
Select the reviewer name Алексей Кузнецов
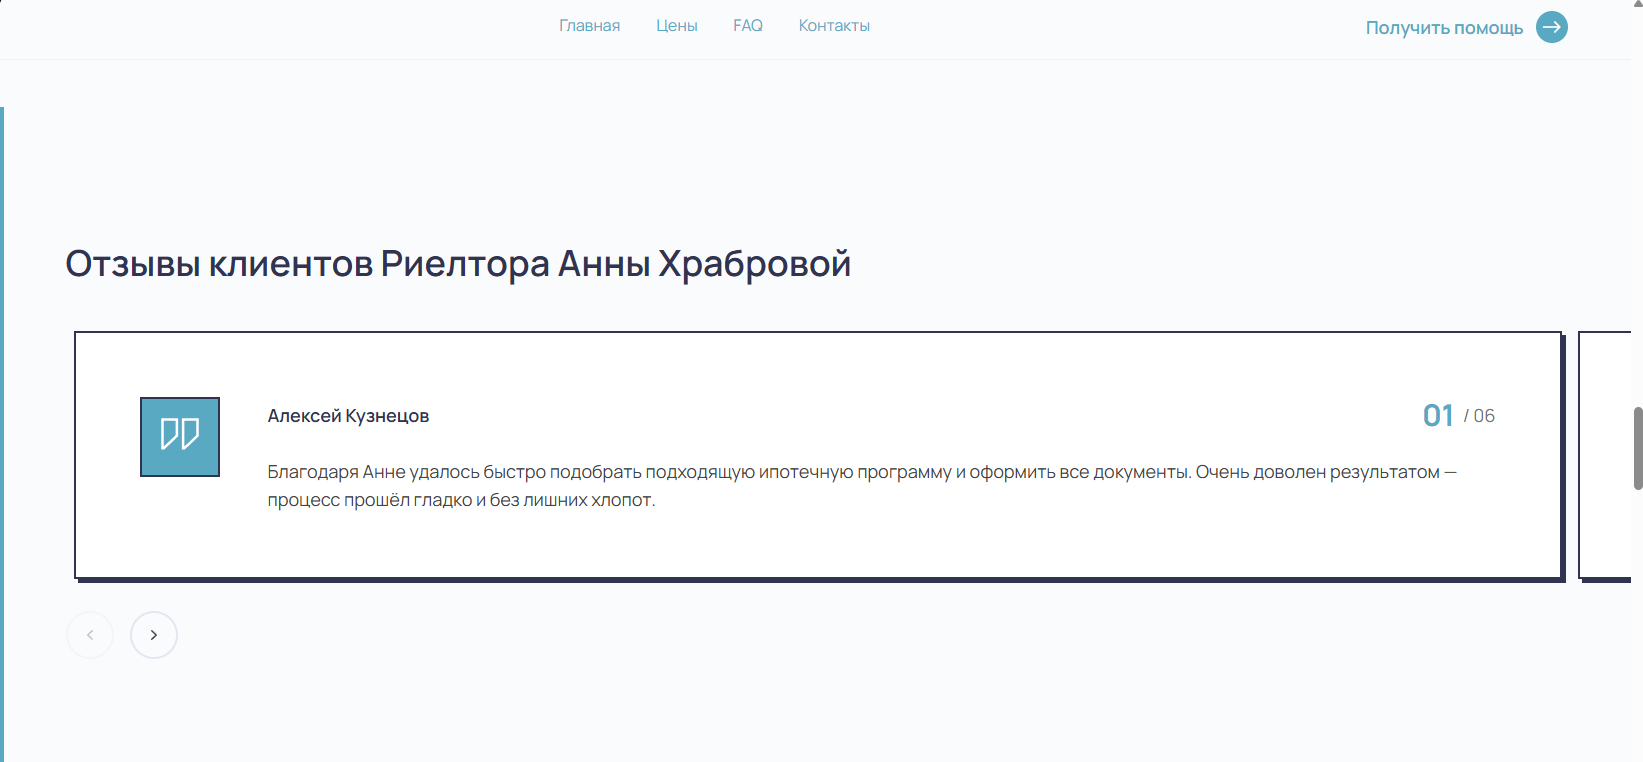pos(348,416)
